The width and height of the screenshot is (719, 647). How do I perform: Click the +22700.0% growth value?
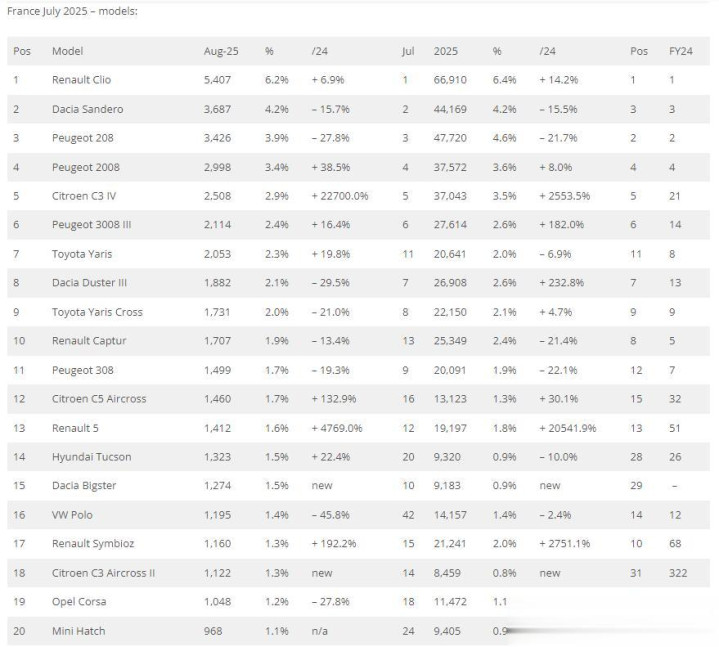(340, 196)
